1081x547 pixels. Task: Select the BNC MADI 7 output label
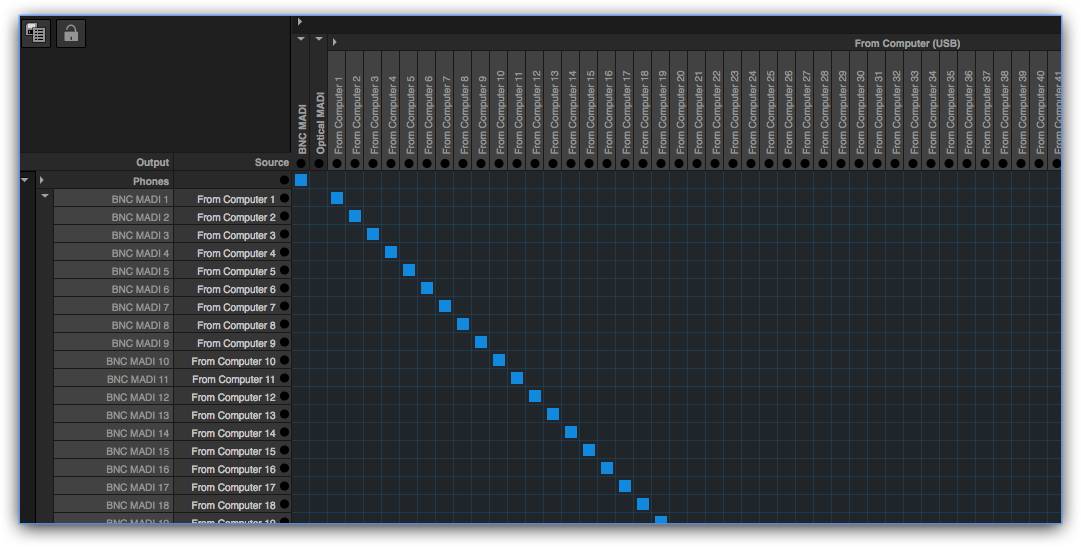(x=140, y=307)
